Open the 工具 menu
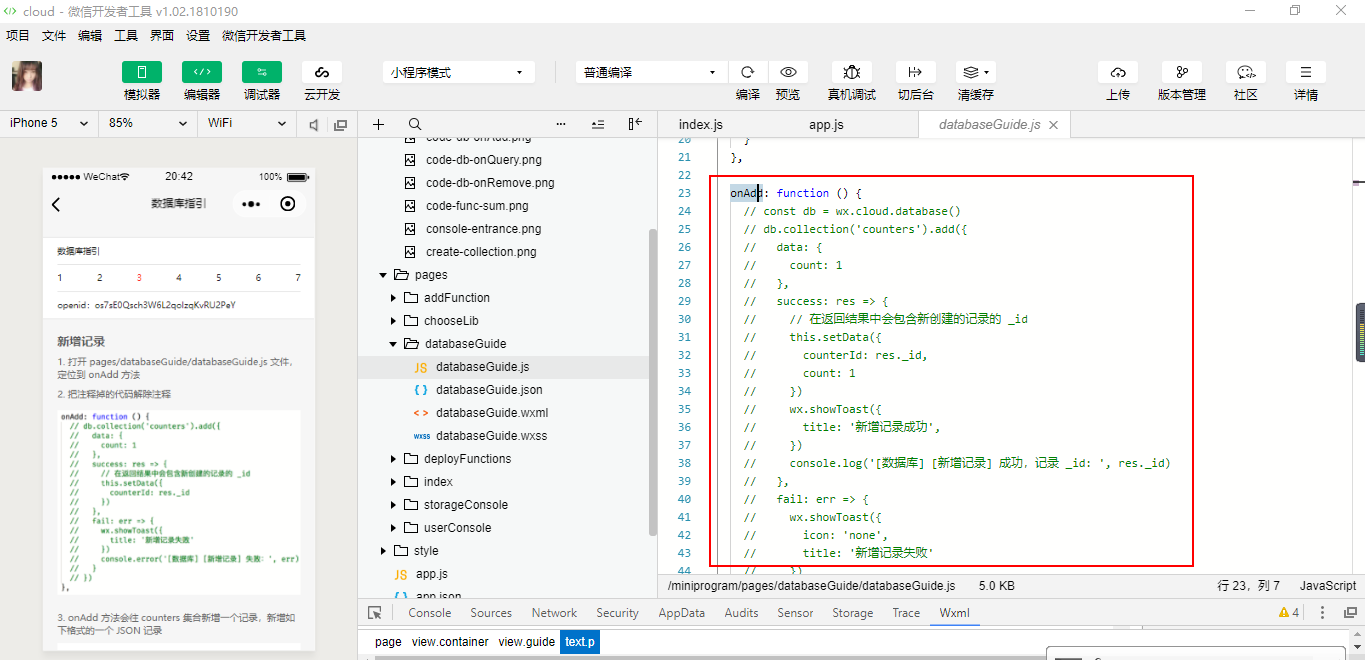The image size is (1365, 660). point(126,35)
